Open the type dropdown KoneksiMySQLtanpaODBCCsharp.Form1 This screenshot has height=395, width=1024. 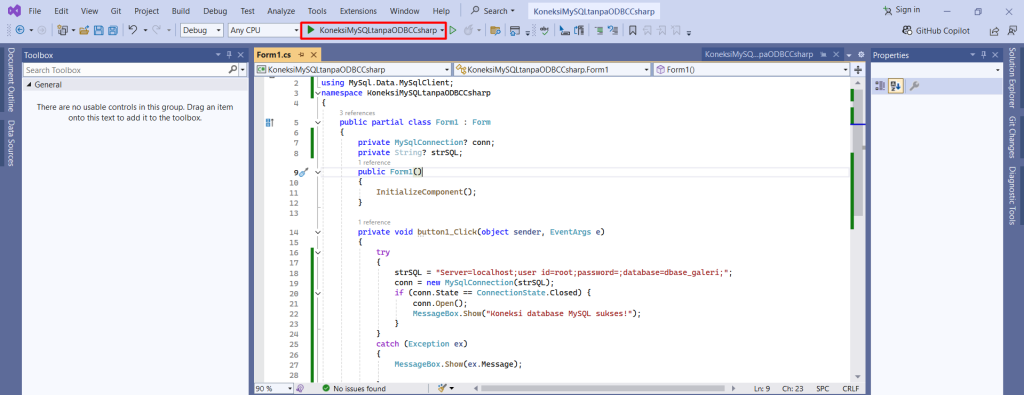tap(552, 69)
